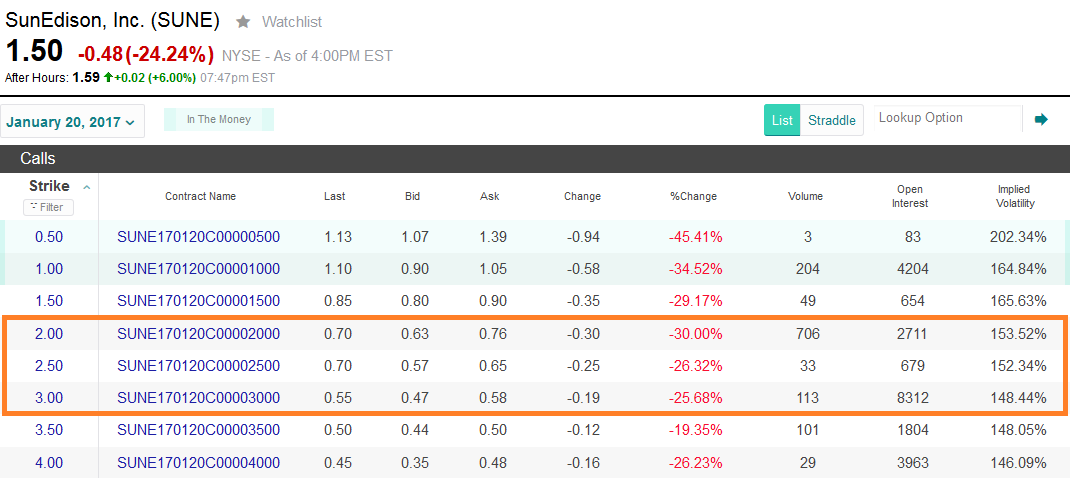Click the -26.23% change value
This screenshot has width=1071, height=478.
695,462
